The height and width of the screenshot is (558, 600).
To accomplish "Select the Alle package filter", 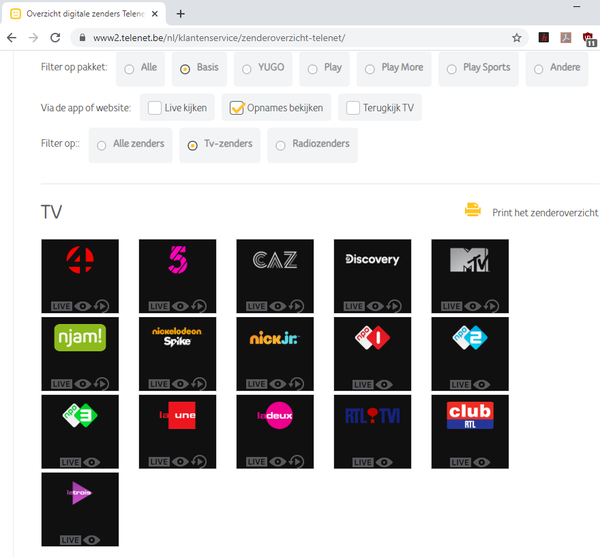I will click(x=140, y=69).
